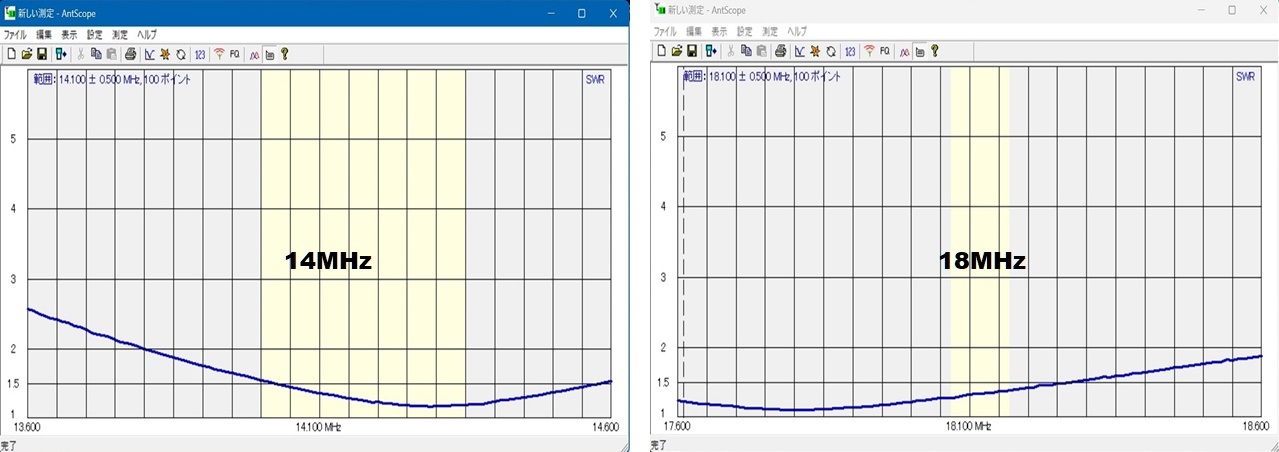Viewport: 1279px width, 452px height.
Task: Click the 123 numbers icon in 14MHz window
Action: click(x=200, y=54)
